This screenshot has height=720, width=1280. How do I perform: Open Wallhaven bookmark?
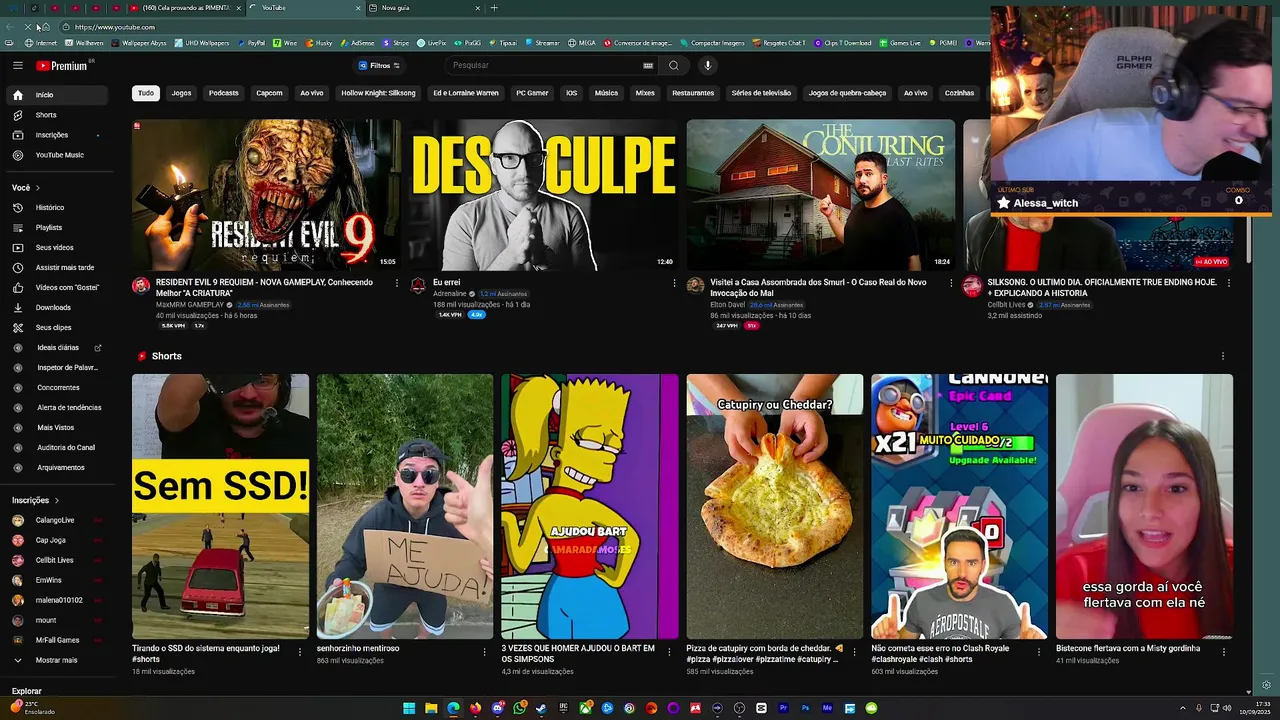pos(85,43)
